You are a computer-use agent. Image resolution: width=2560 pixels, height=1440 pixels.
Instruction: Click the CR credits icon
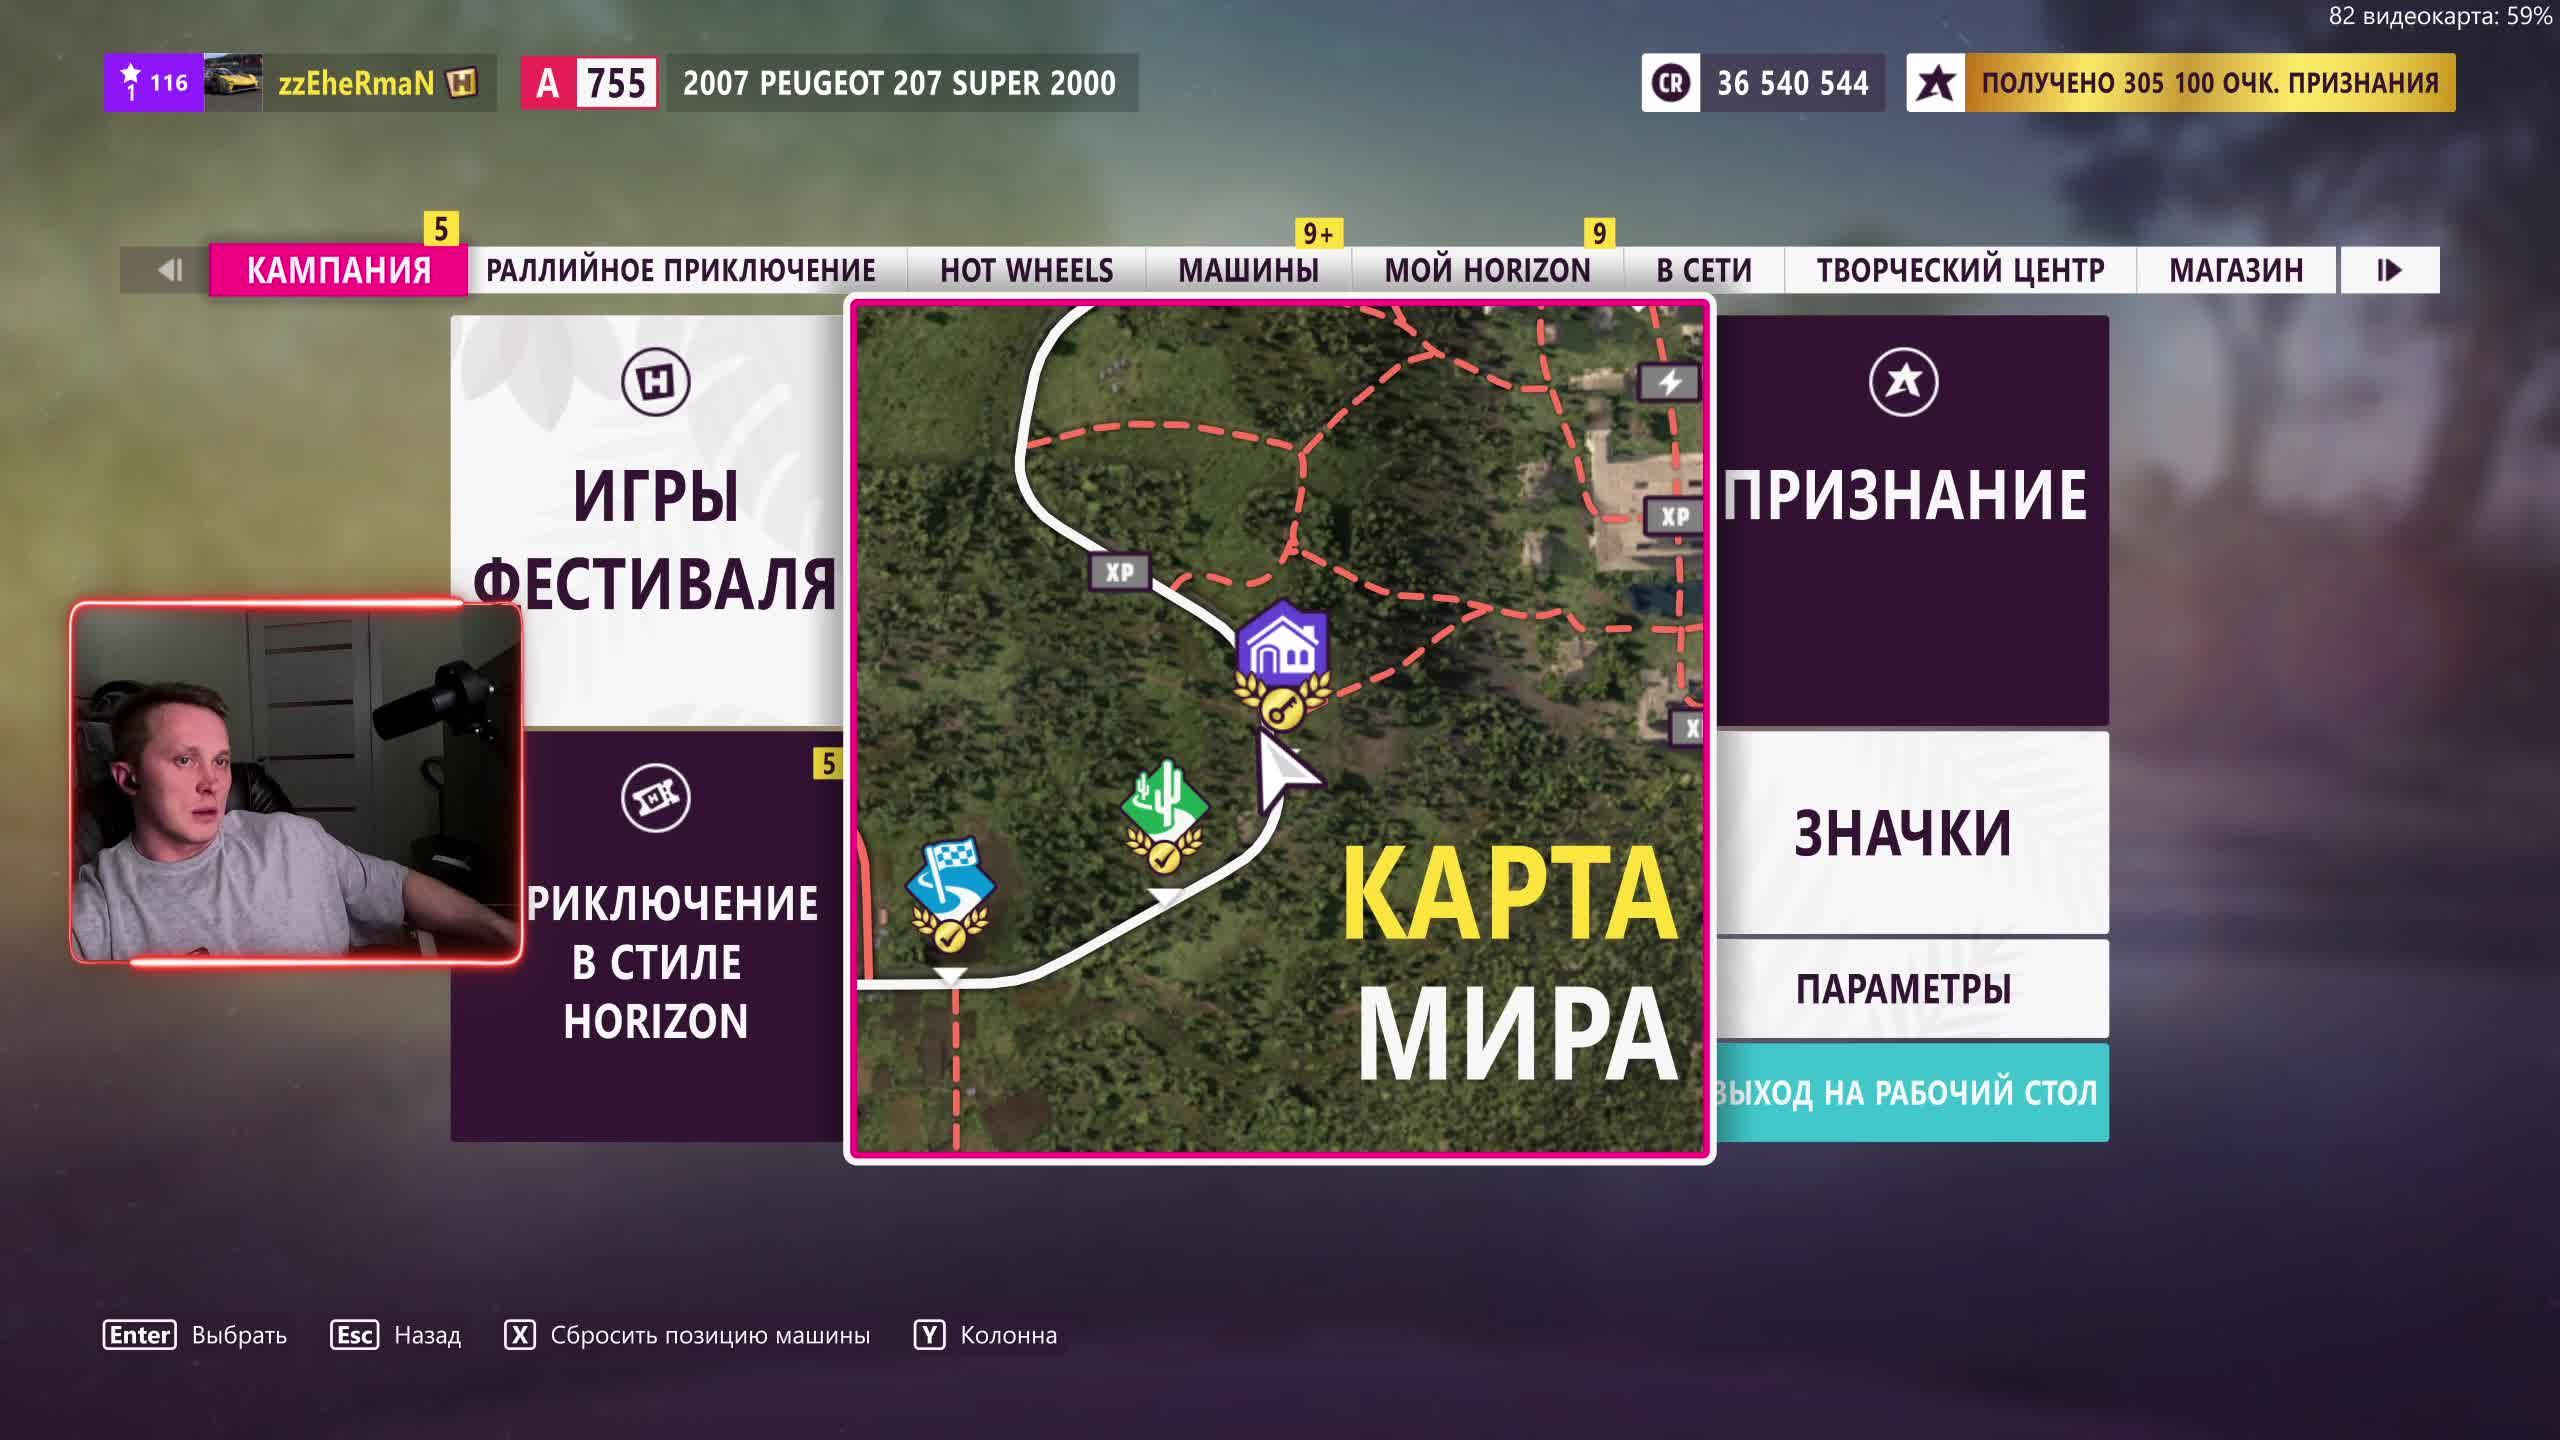pos(1671,83)
